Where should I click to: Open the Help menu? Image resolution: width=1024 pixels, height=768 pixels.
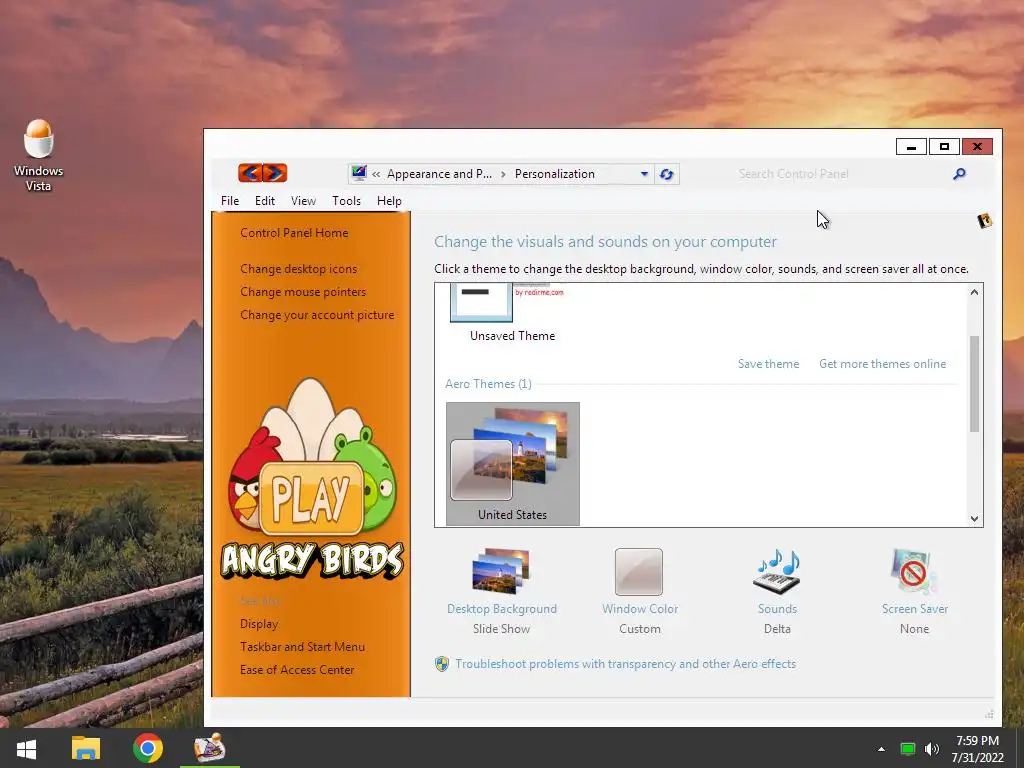click(x=389, y=200)
